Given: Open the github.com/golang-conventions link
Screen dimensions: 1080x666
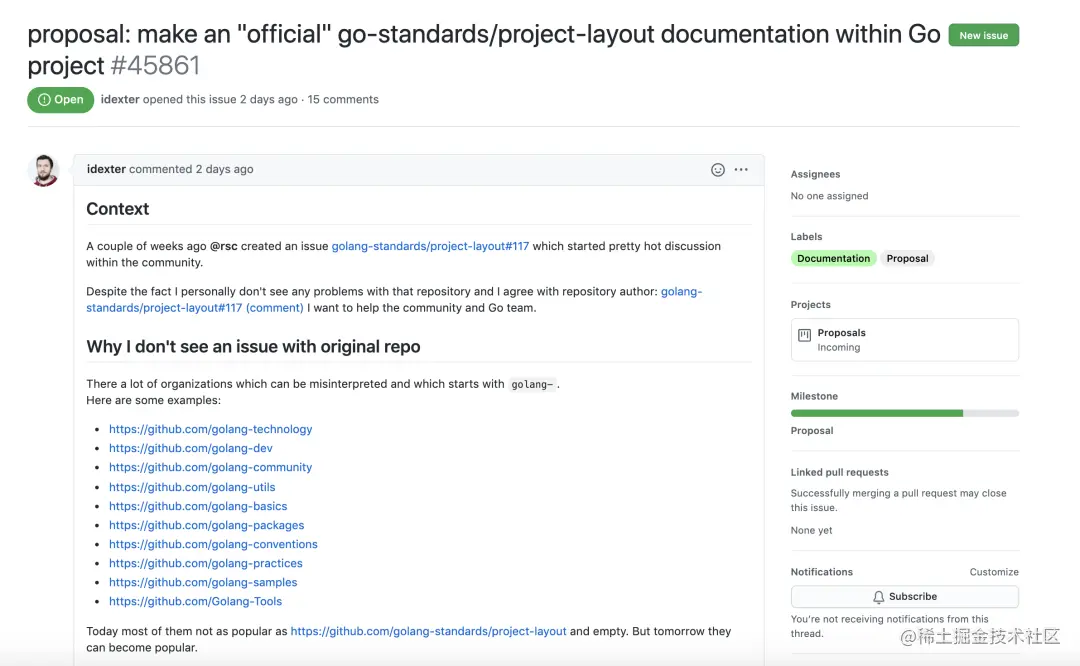Looking at the screenshot, I should point(213,544).
